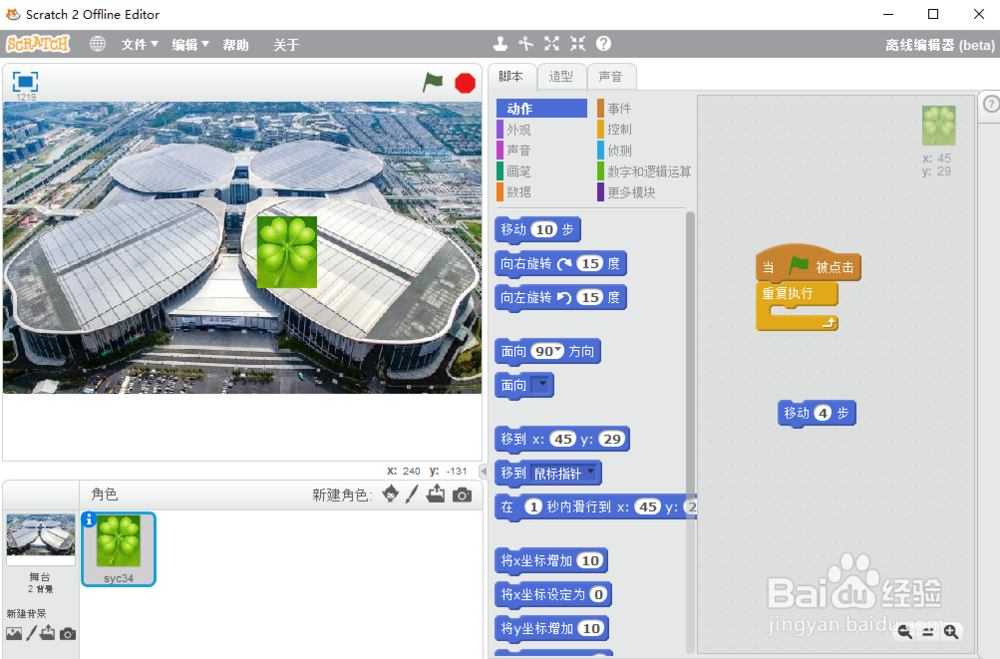Select the syc34 sprite thumbnail
Image resolution: width=1000 pixels, height=659 pixels.
click(119, 549)
